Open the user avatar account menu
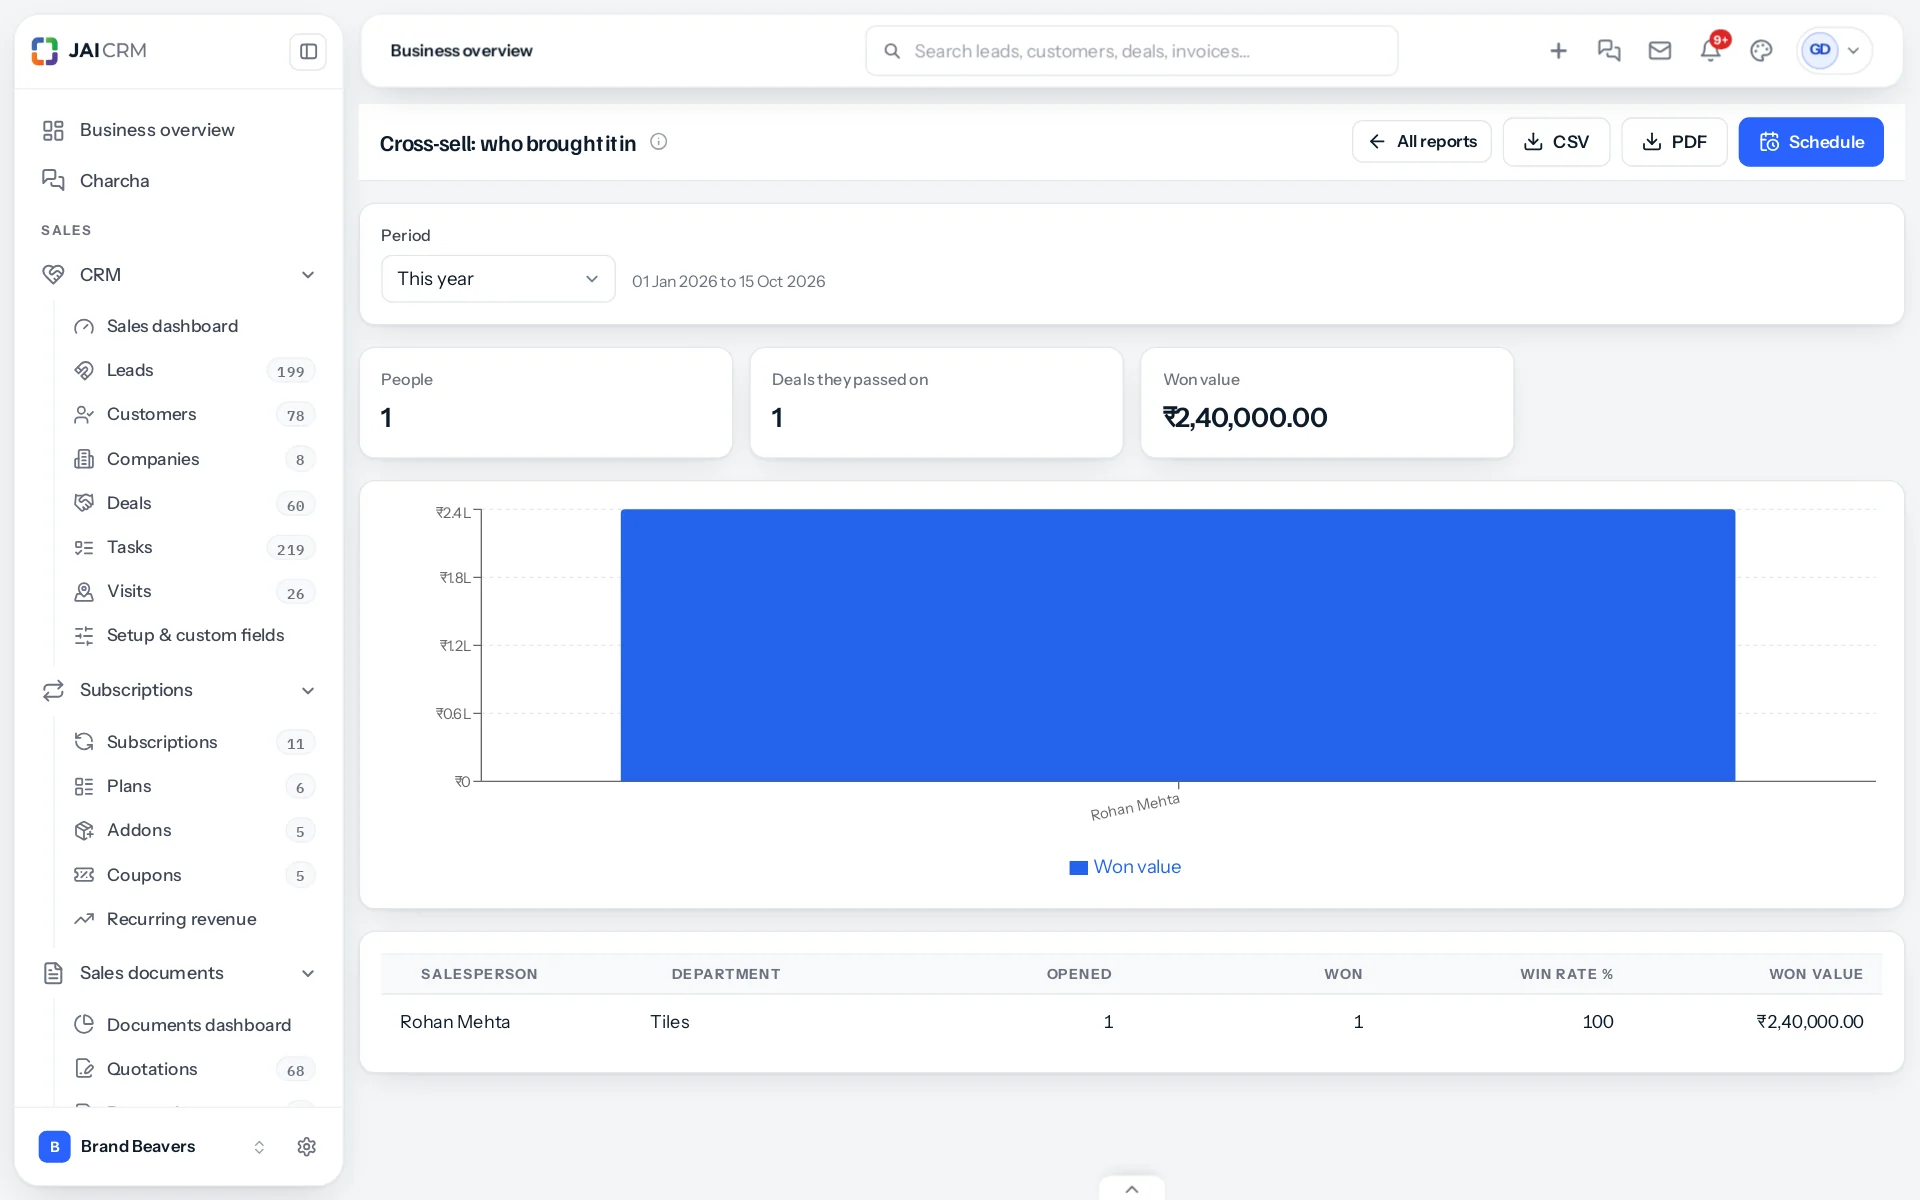1920x1200 pixels. click(x=1834, y=51)
